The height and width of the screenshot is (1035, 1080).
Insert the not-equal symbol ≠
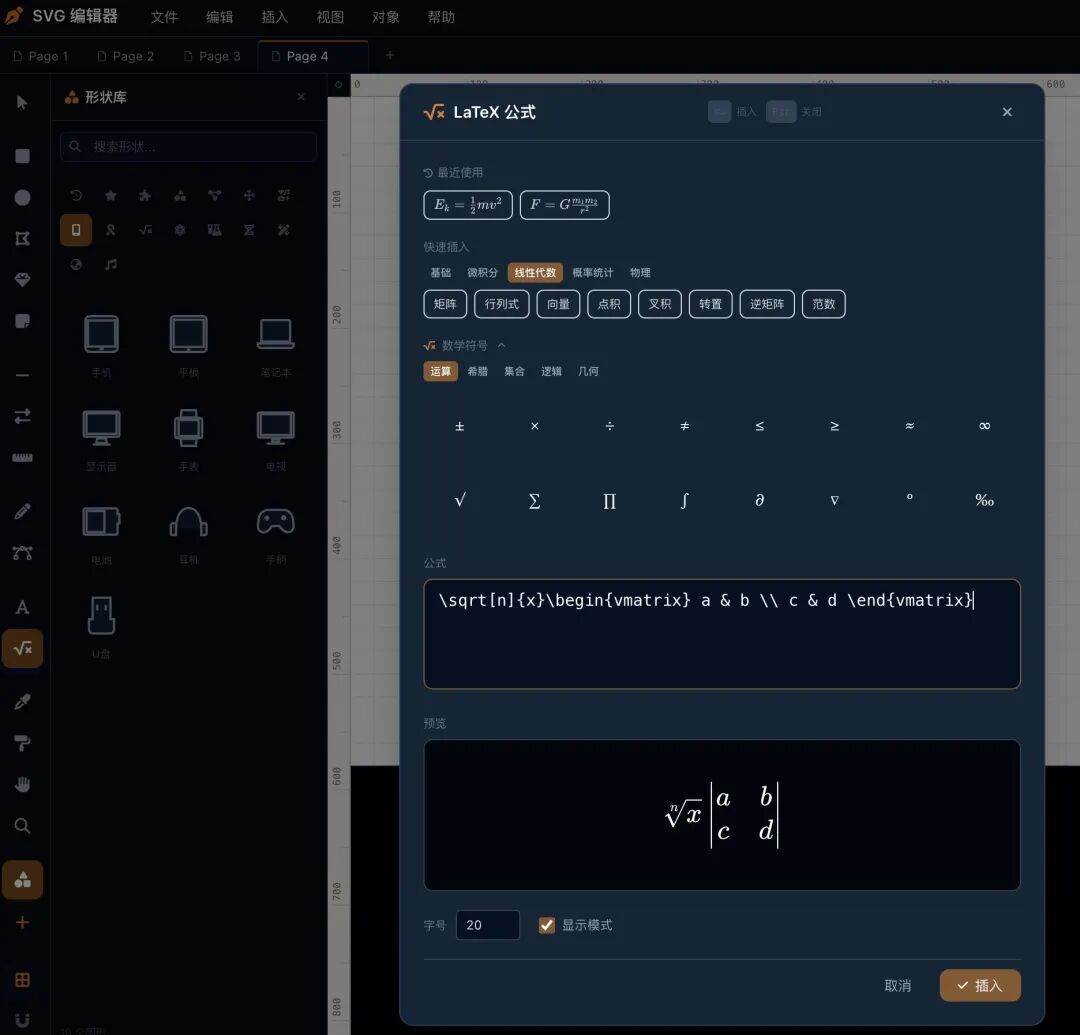(x=685, y=426)
